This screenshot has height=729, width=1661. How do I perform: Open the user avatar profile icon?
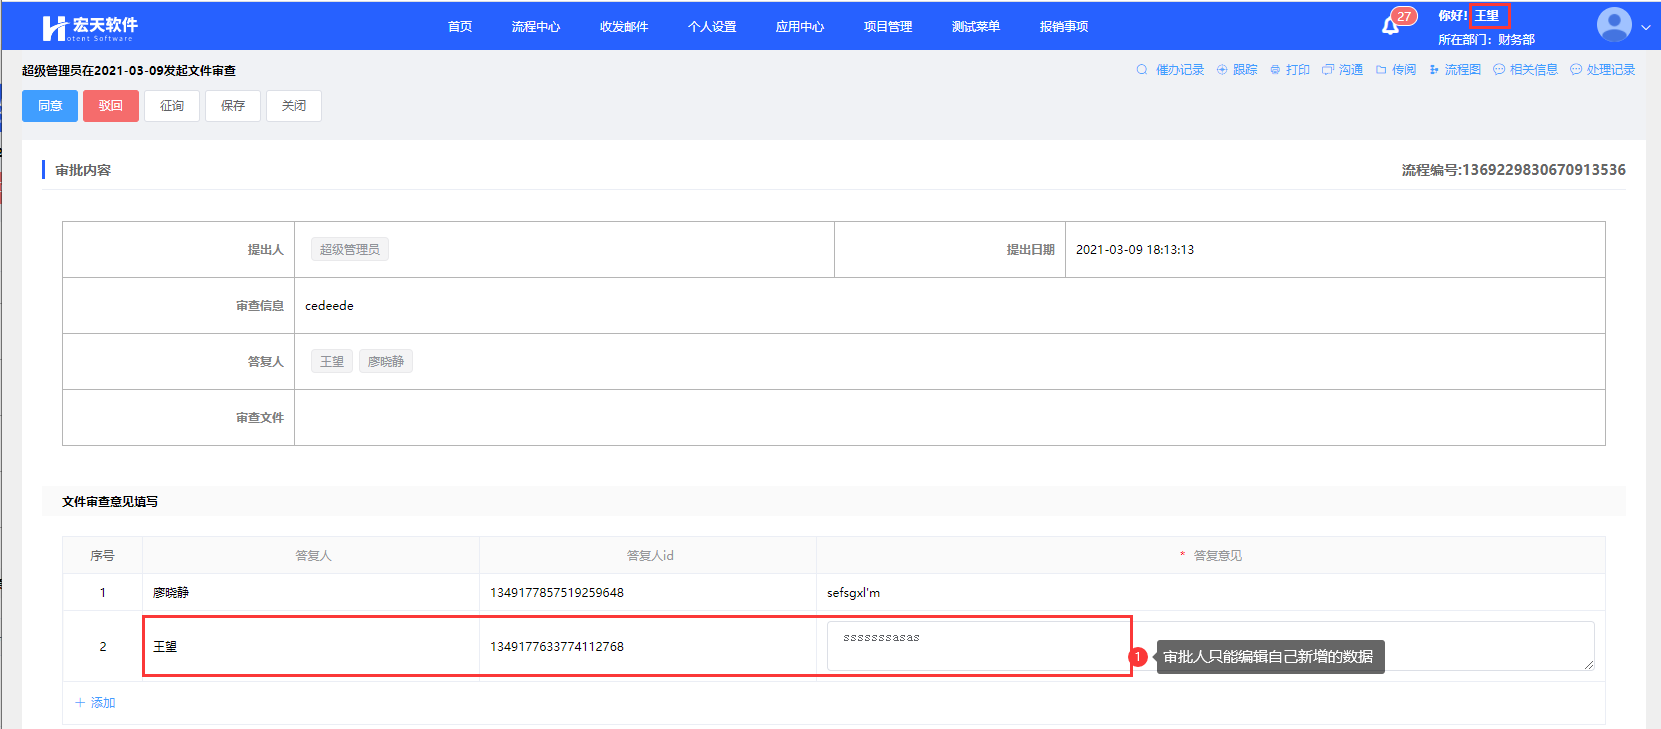point(1613,25)
